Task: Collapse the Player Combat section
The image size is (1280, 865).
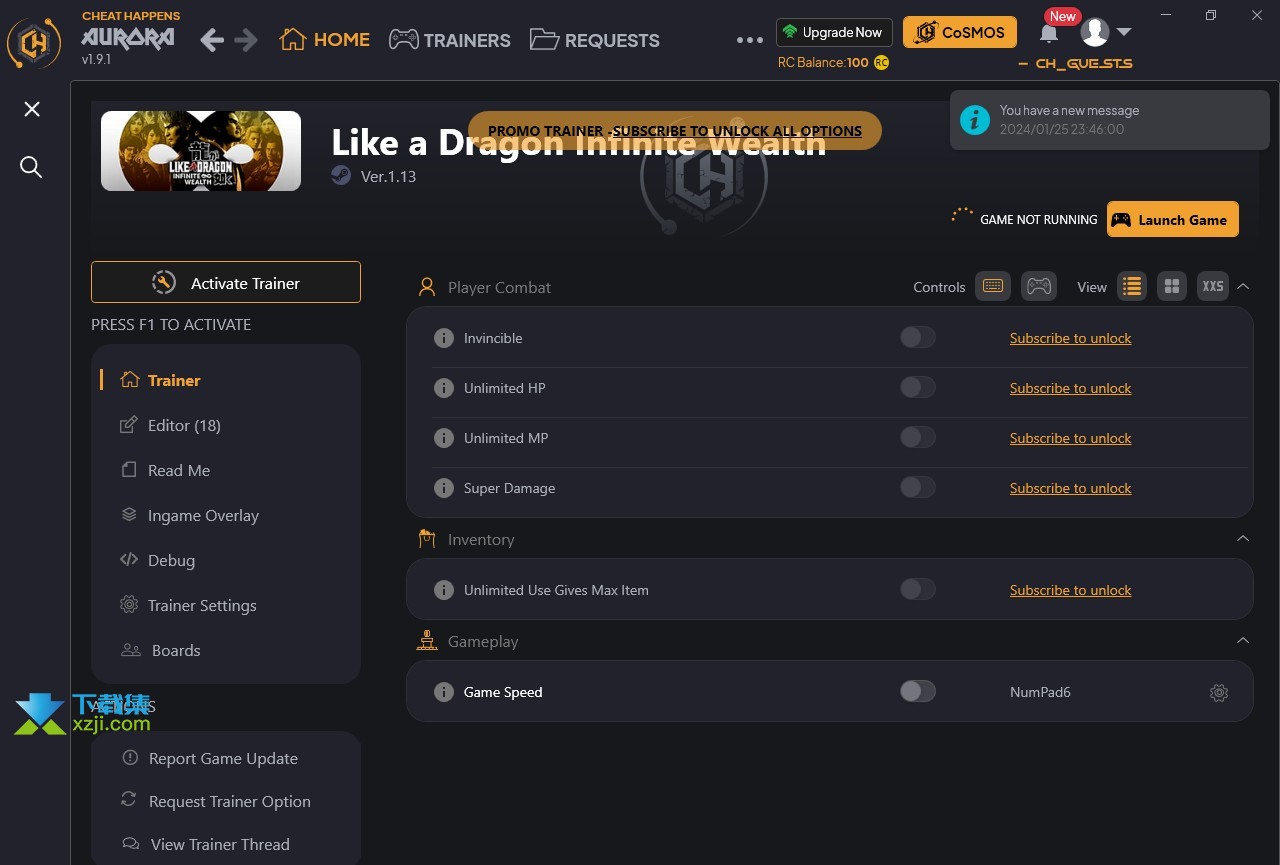Action: tap(1243, 286)
